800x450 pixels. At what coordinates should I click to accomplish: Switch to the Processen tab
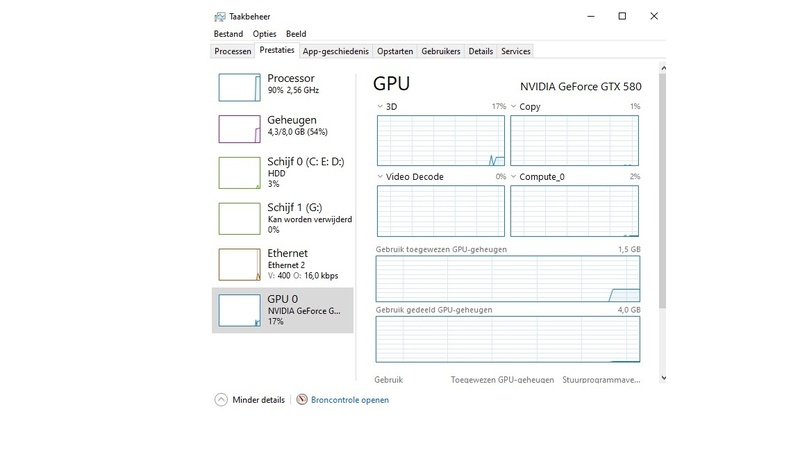click(x=233, y=51)
